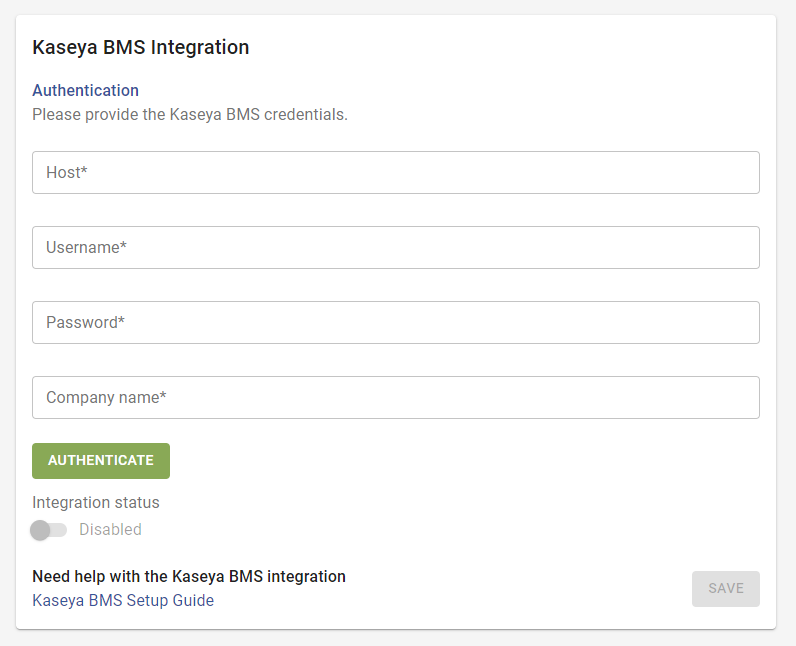Click into the Host input field
The width and height of the screenshot is (796, 646).
coord(395,173)
